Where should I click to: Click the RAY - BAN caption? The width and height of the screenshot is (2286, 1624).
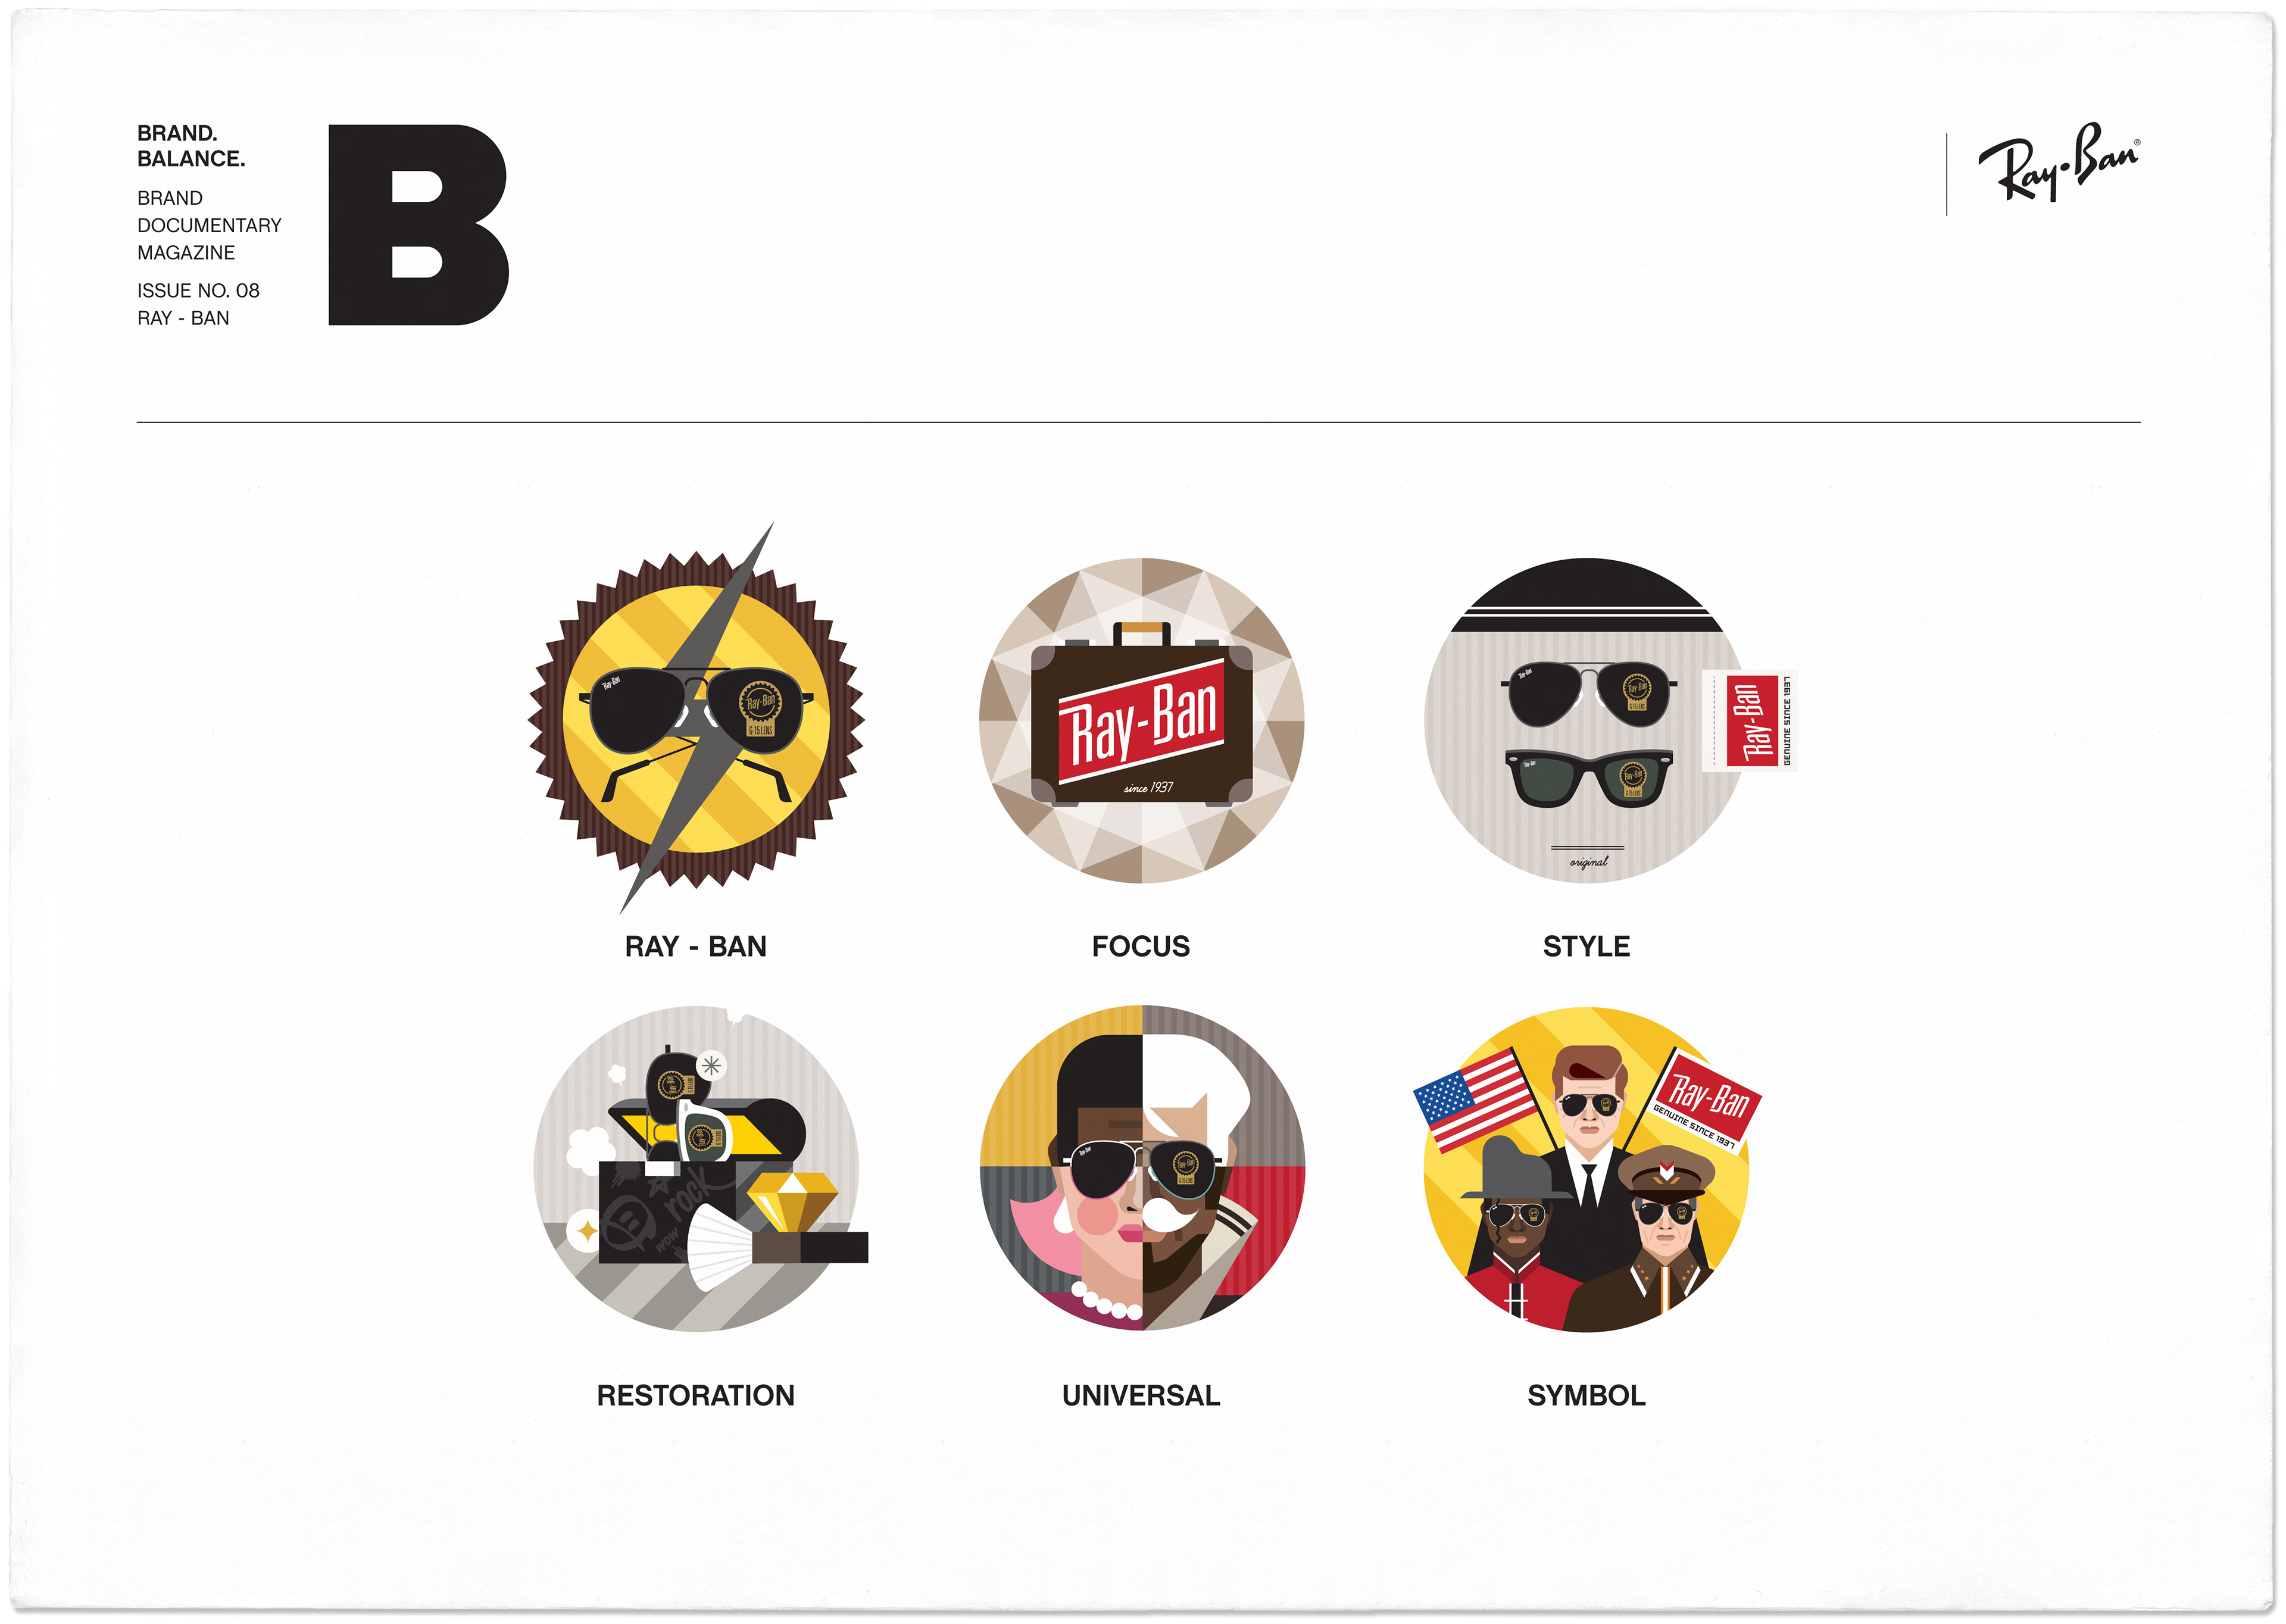click(x=696, y=946)
